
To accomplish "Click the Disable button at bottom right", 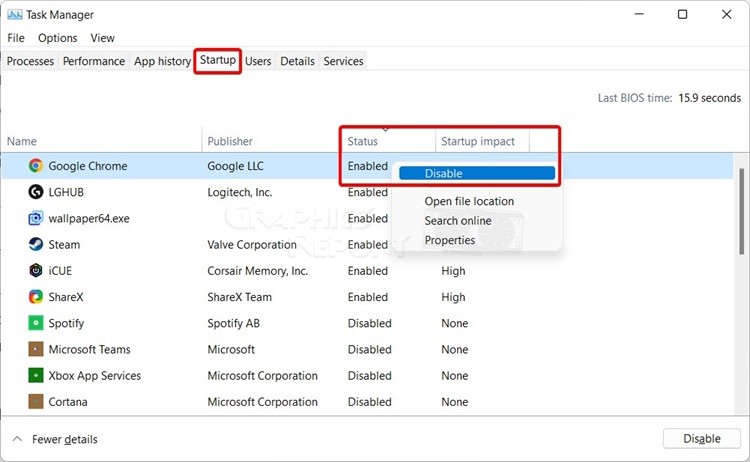I will 701,439.
